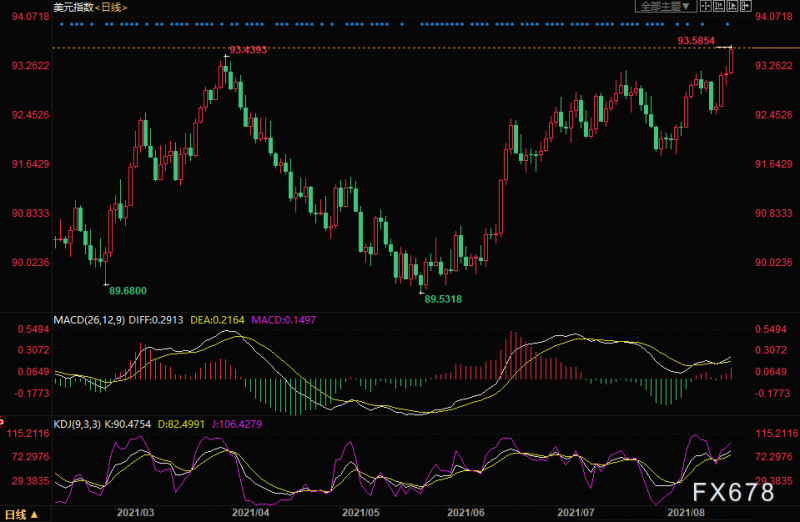Click the 89.5318 low price label
The height and width of the screenshot is (522, 800).
click(444, 298)
